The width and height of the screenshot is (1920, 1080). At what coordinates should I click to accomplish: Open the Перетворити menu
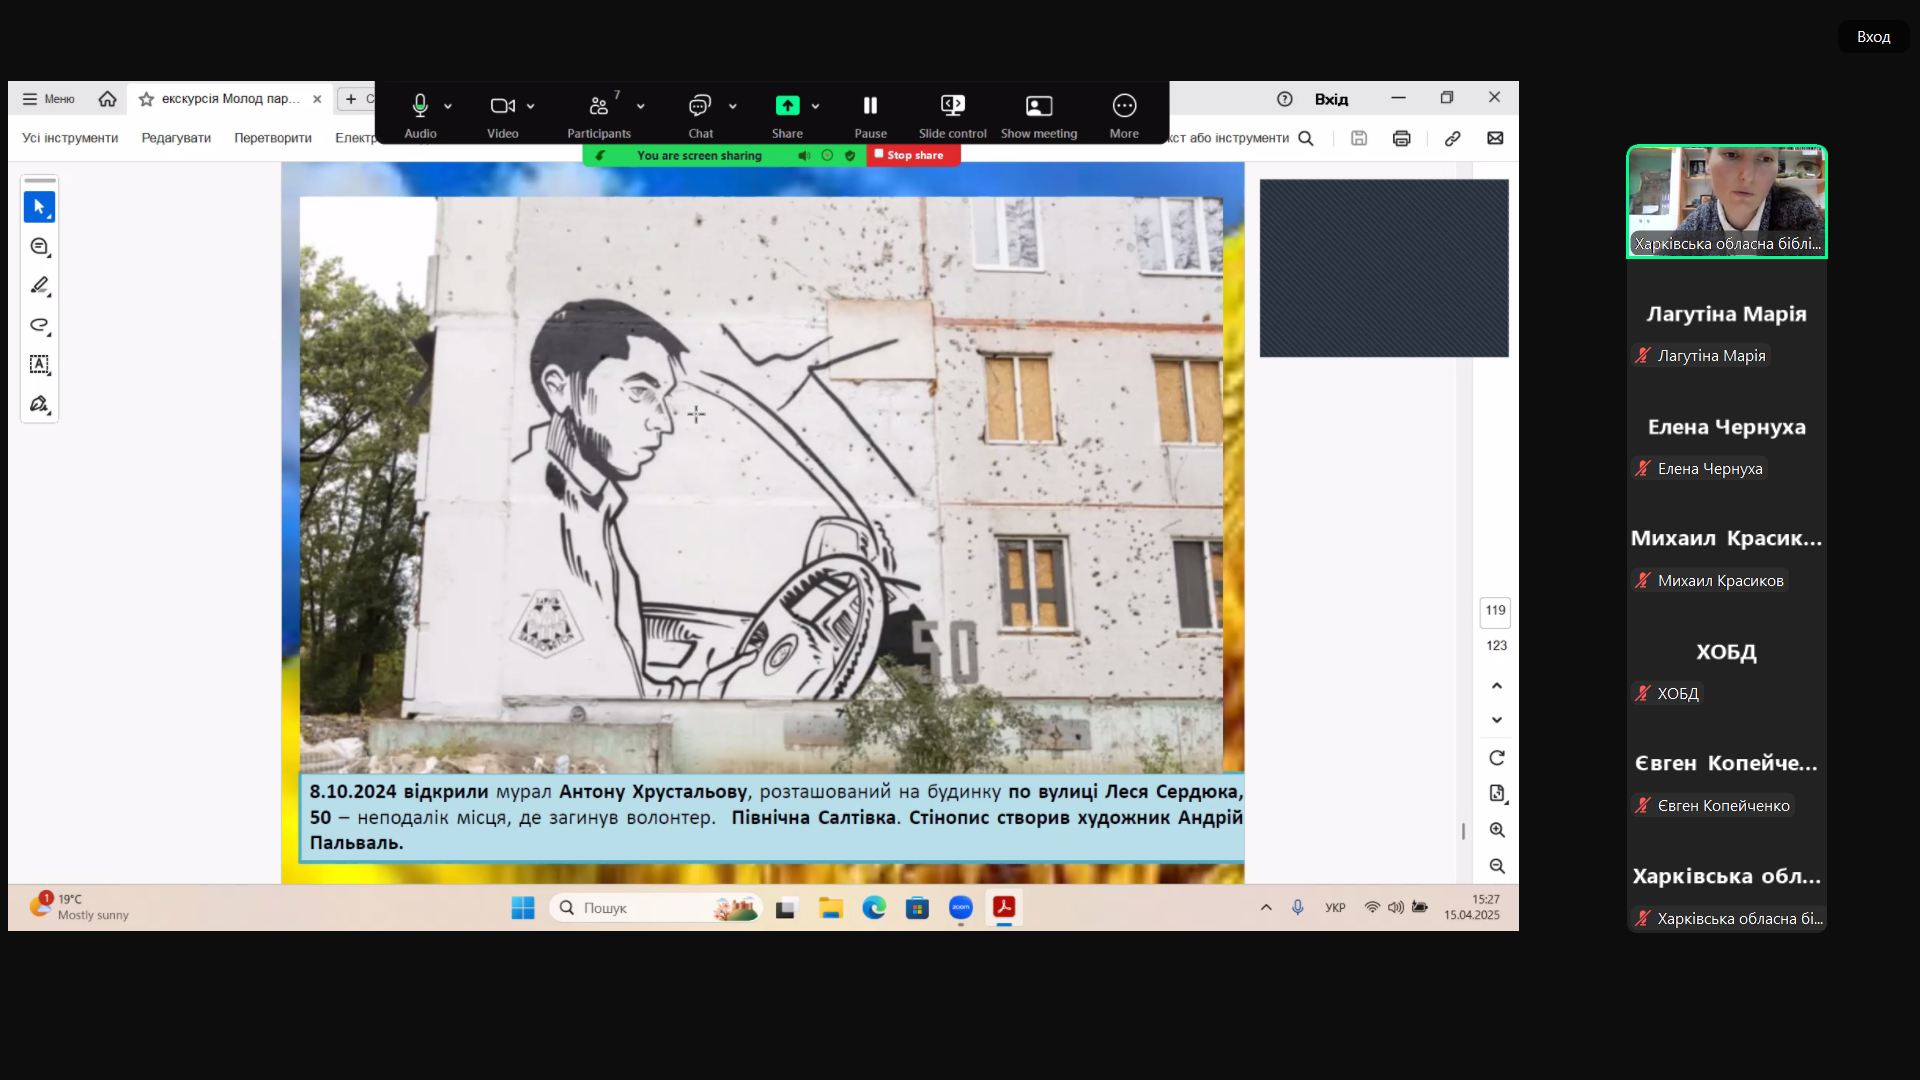pyautogui.click(x=272, y=138)
